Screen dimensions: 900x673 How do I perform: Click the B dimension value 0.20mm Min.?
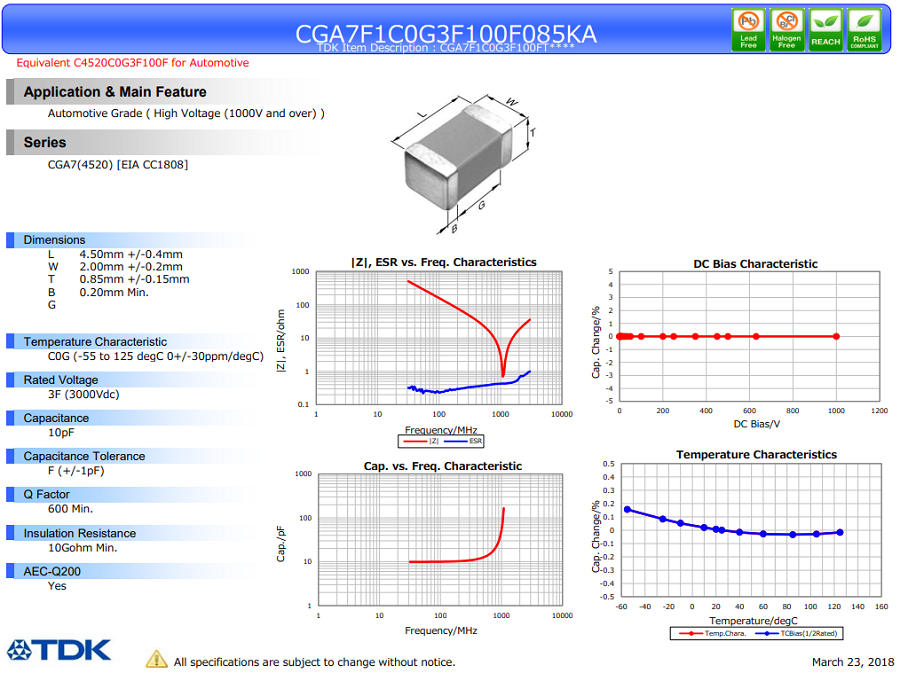pos(114,293)
